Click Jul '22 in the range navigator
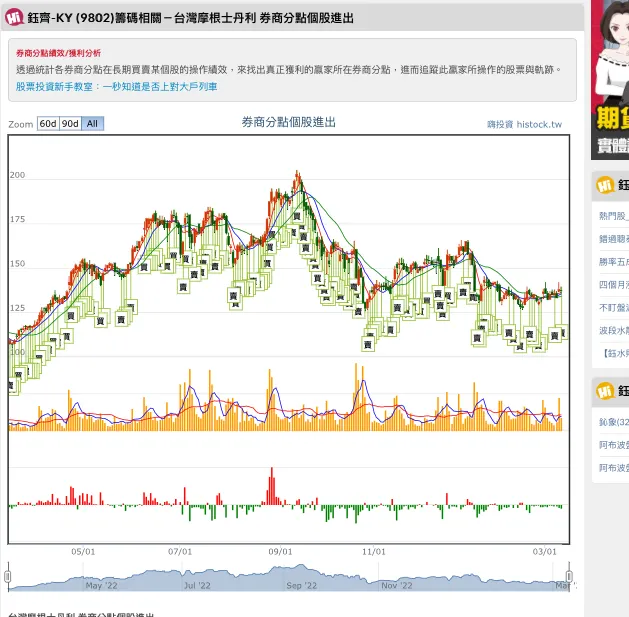629x617 pixels. point(197,585)
